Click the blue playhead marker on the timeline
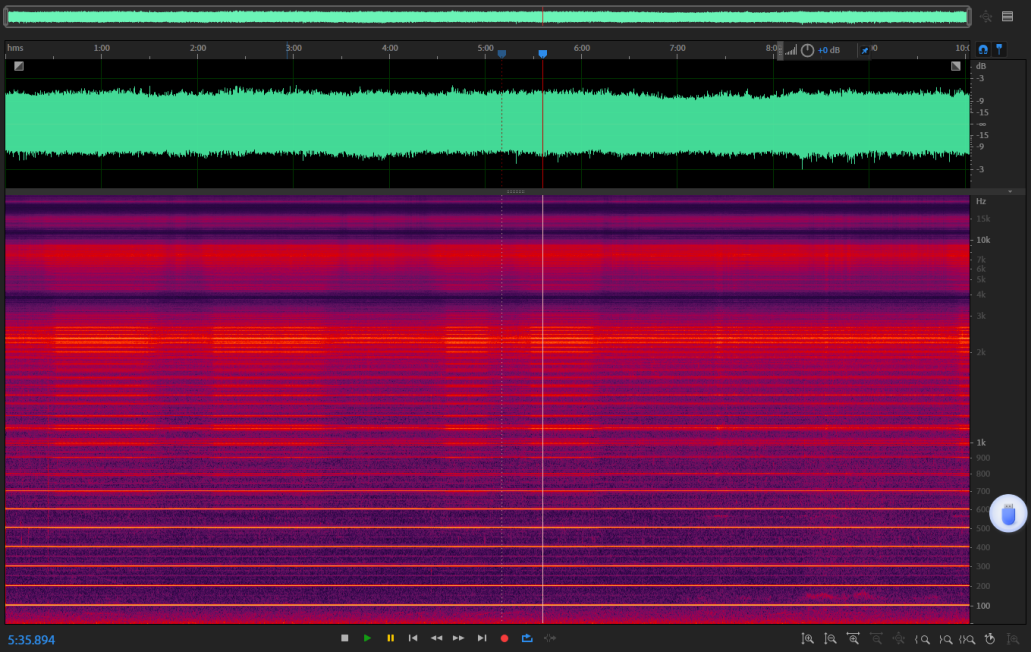The width and height of the screenshot is (1031, 652). tap(543, 53)
